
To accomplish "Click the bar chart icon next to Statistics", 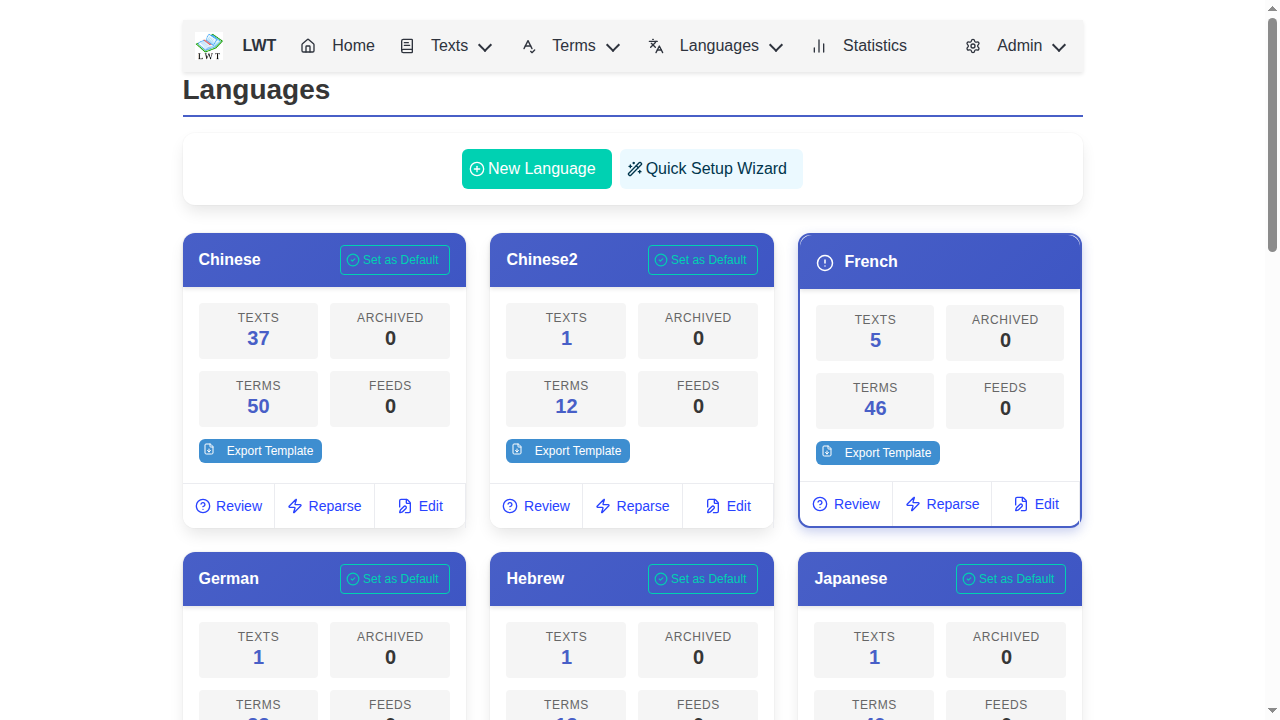I will click(818, 46).
